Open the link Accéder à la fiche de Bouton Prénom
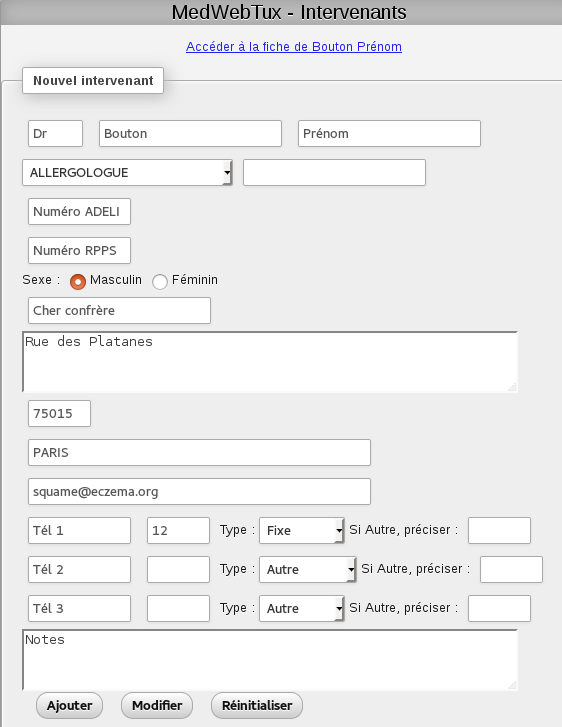Viewport: 562px width, 727px height. (294, 47)
